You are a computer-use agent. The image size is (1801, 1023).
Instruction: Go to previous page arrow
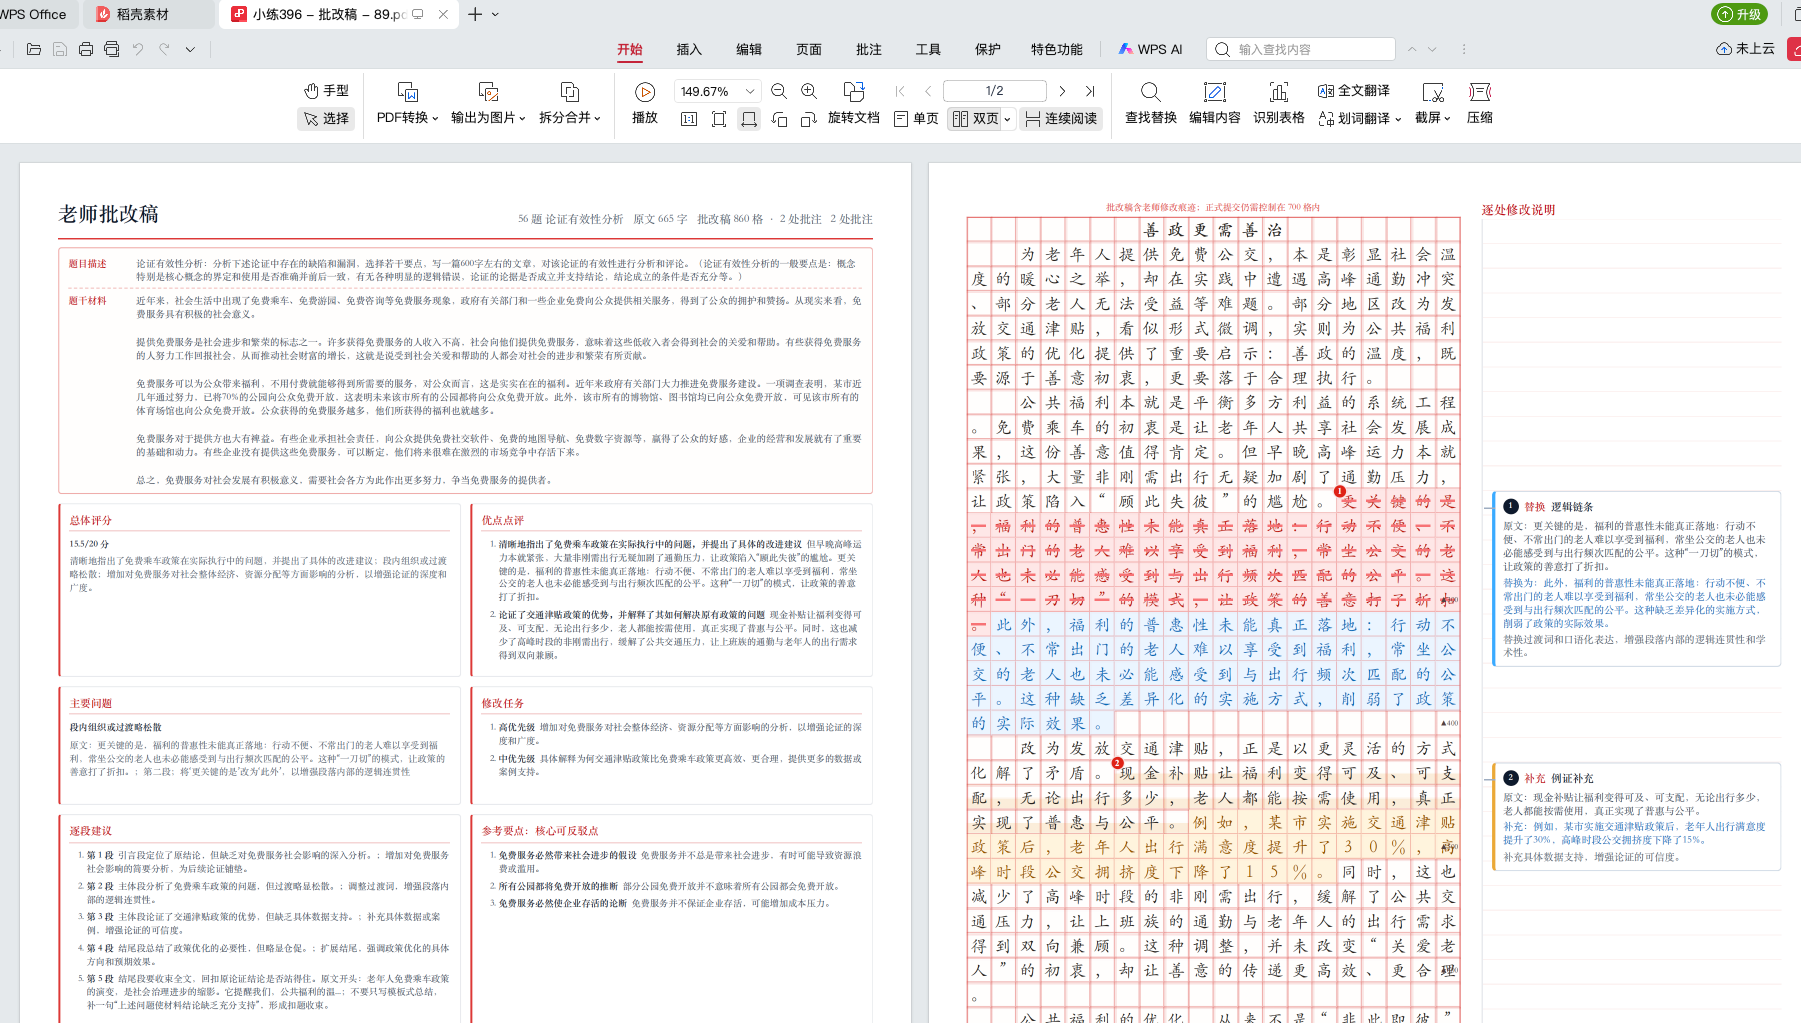click(928, 91)
